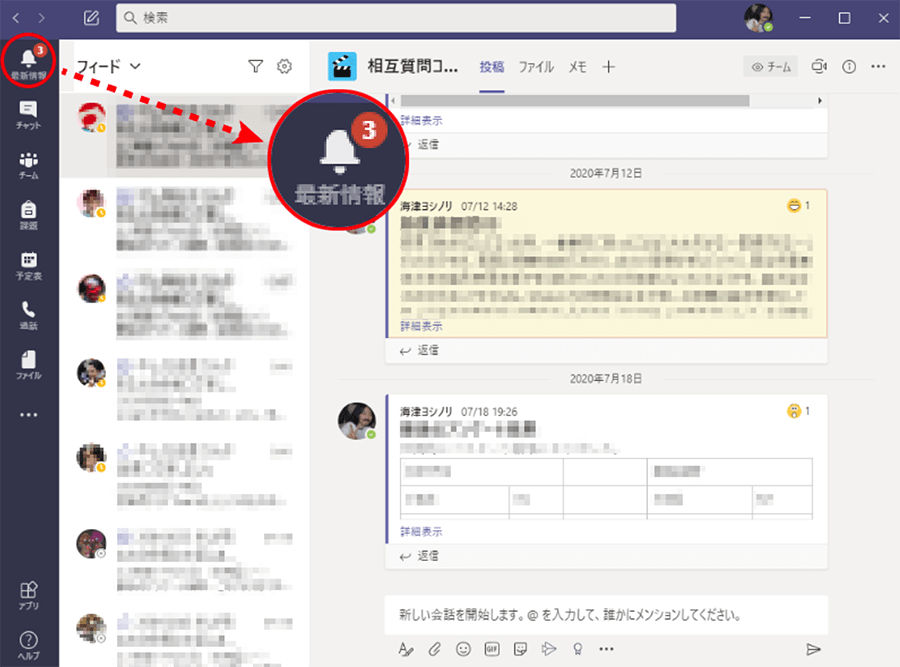Open more compose options ellipsis
The image size is (900, 667).
(x=606, y=649)
